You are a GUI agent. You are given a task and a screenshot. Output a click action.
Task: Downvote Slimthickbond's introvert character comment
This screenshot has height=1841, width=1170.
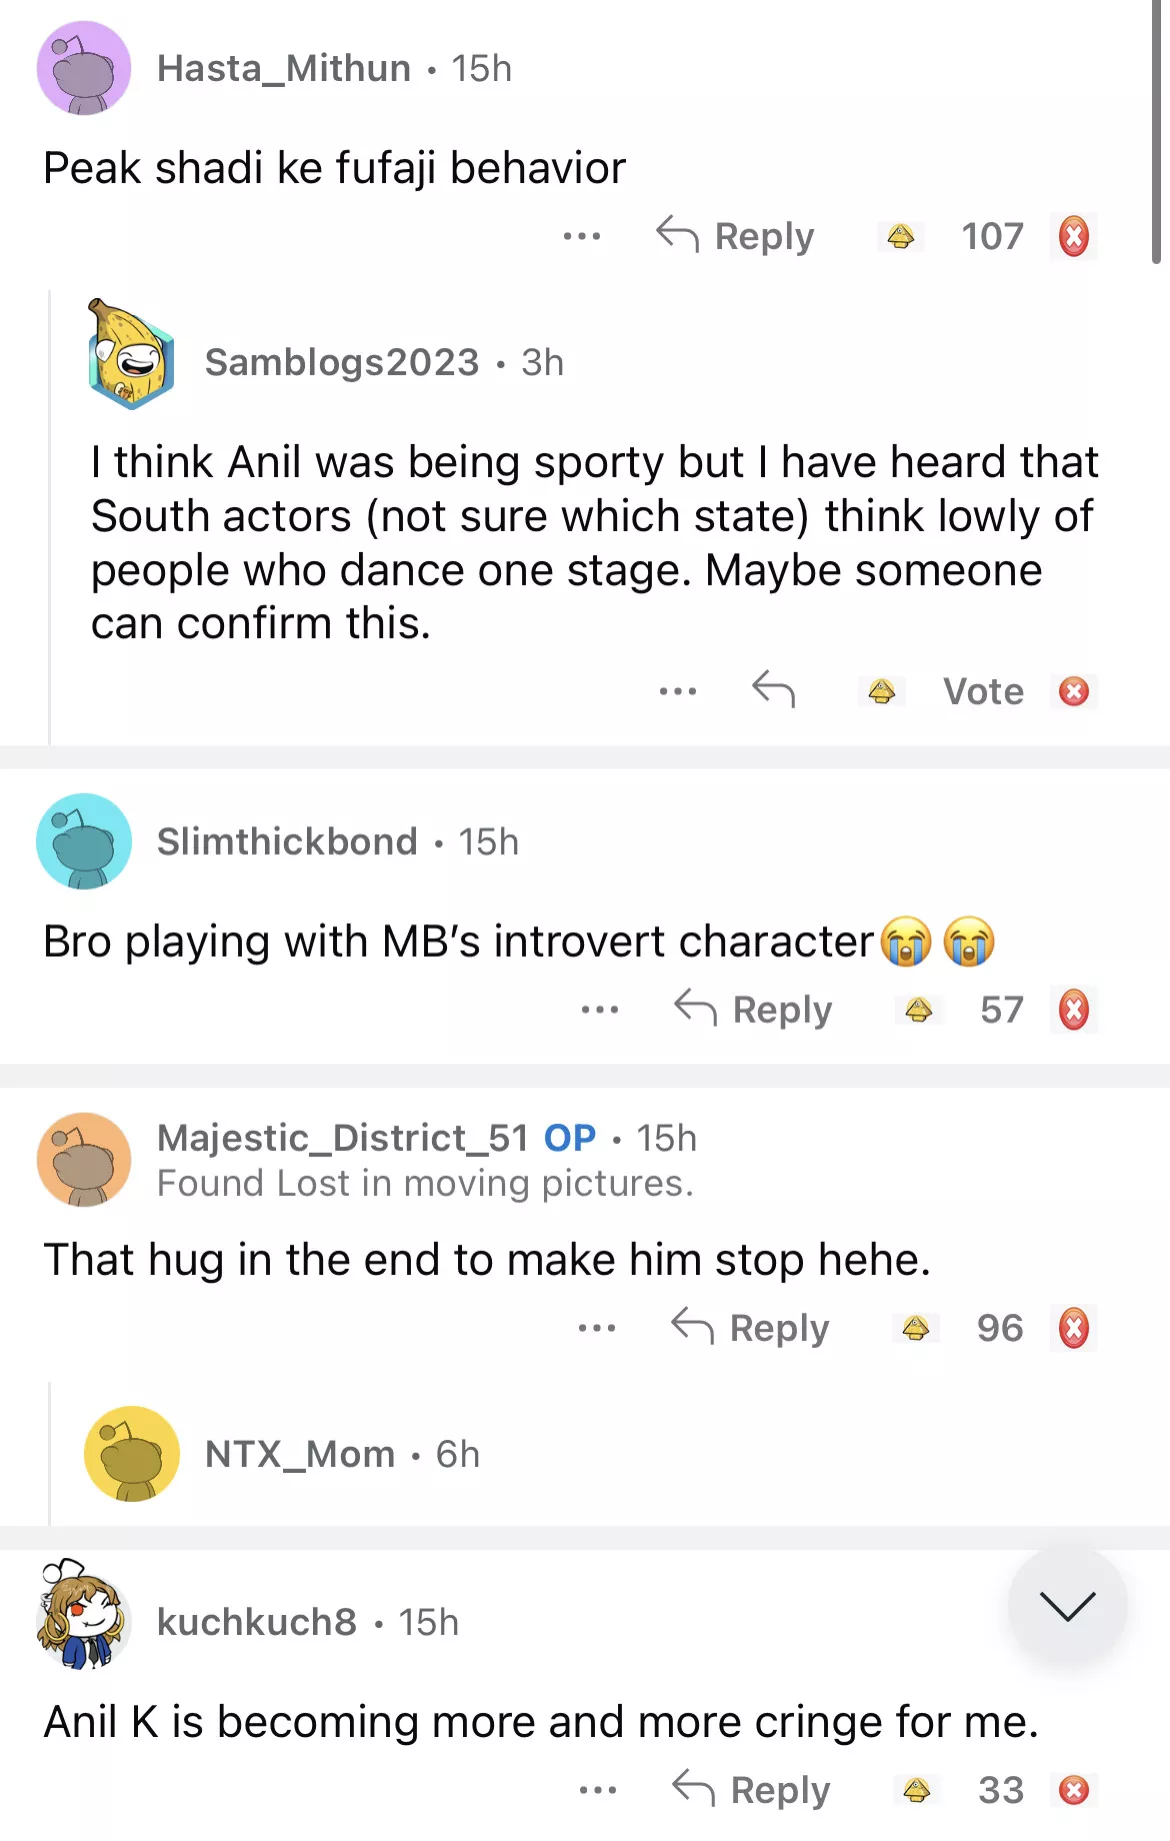1074,1010
